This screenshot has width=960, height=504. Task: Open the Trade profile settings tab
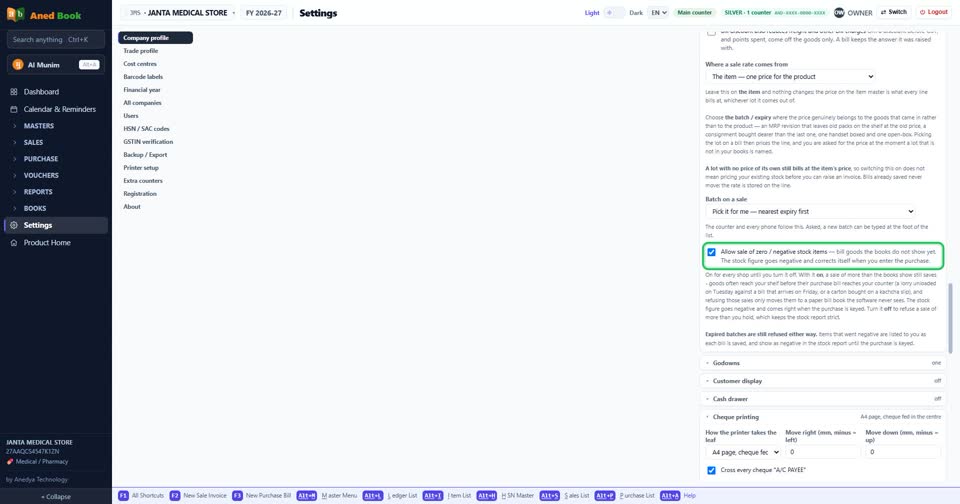point(156,51)
